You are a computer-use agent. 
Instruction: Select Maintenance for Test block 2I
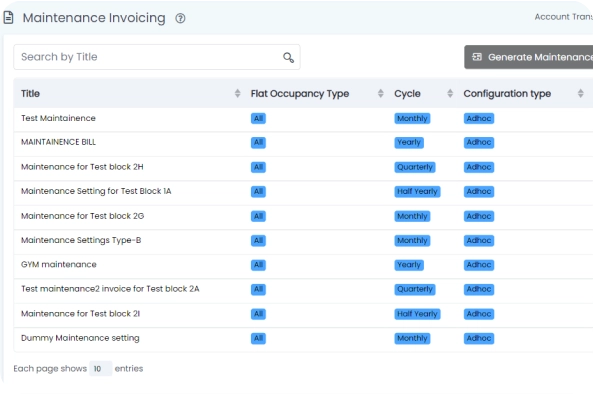[x=80, y=314]
